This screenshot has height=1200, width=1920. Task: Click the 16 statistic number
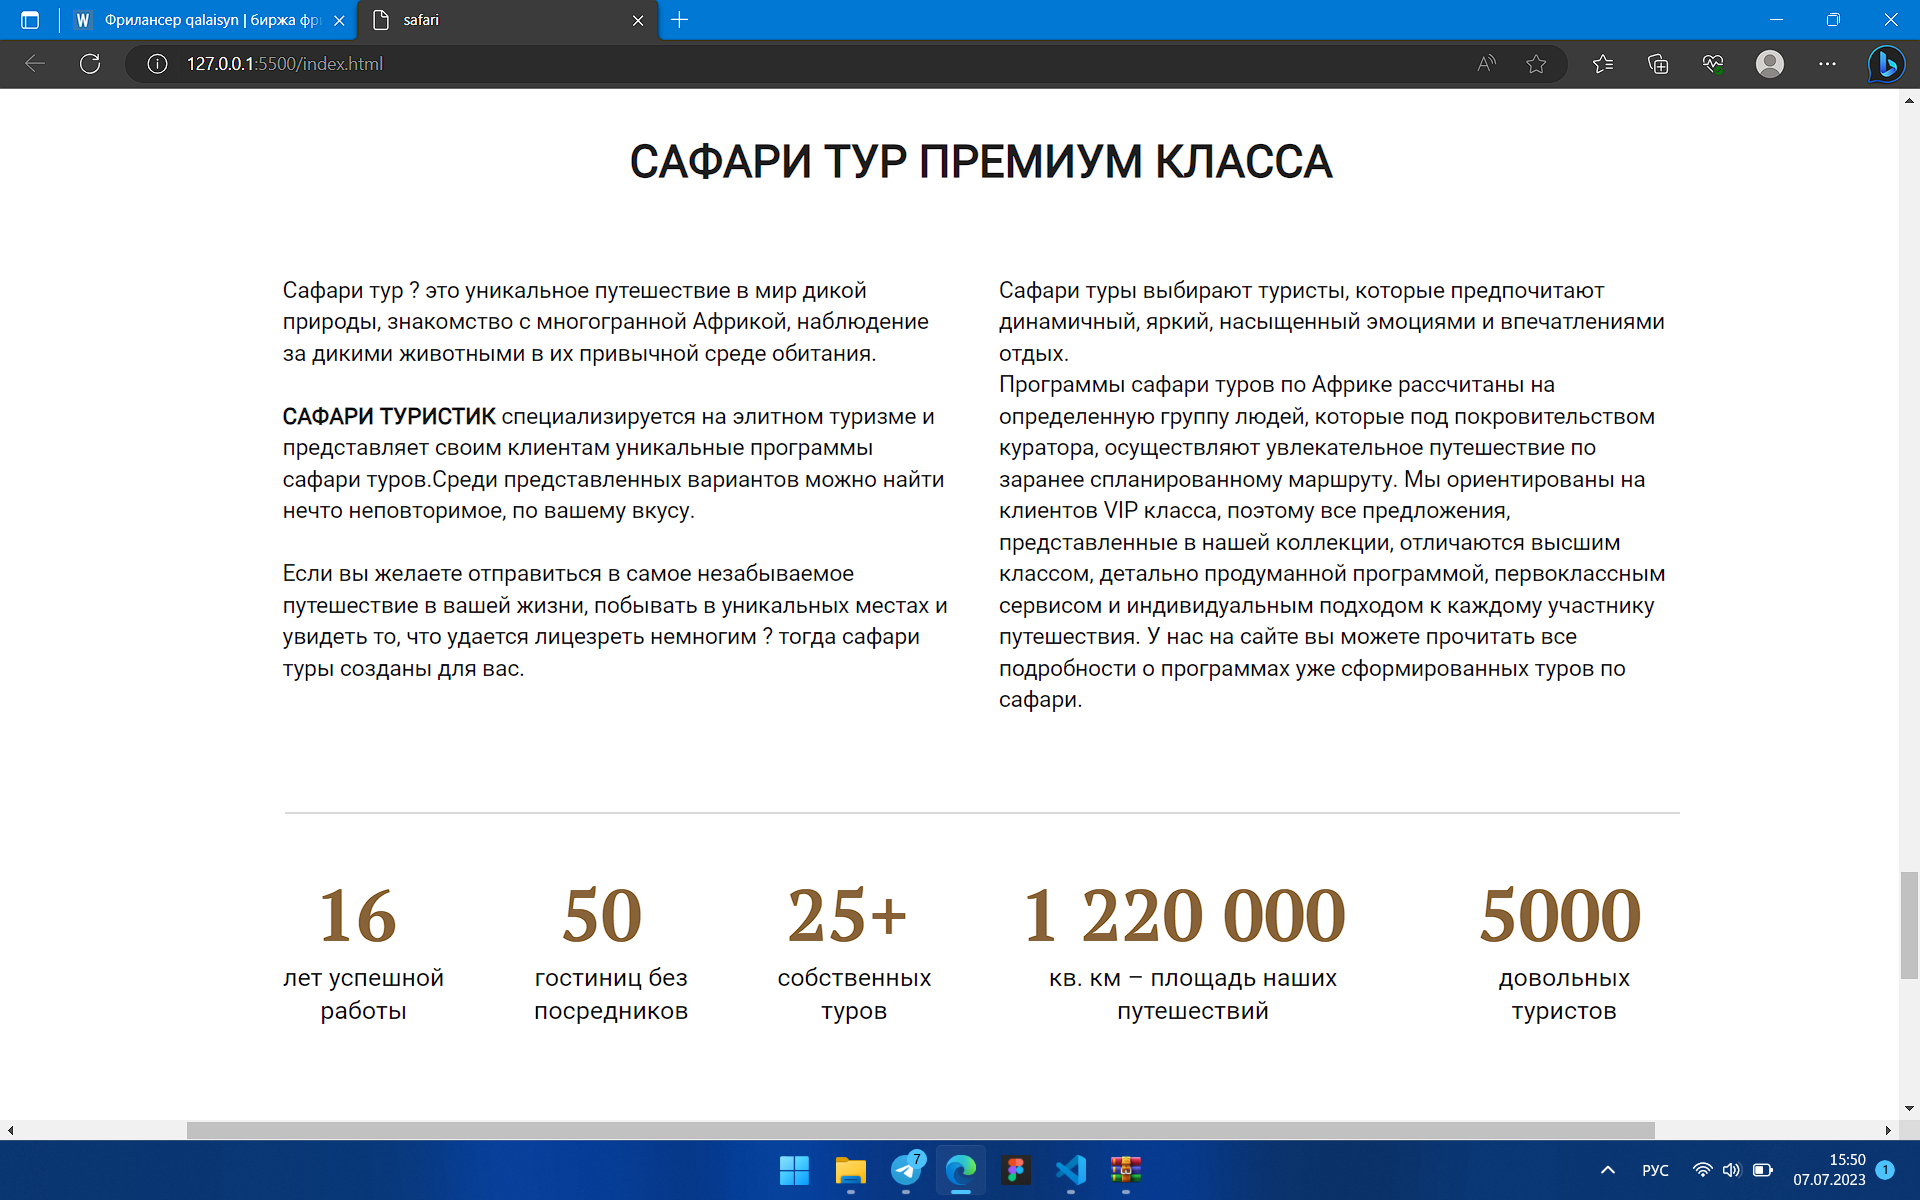(358, 916)
